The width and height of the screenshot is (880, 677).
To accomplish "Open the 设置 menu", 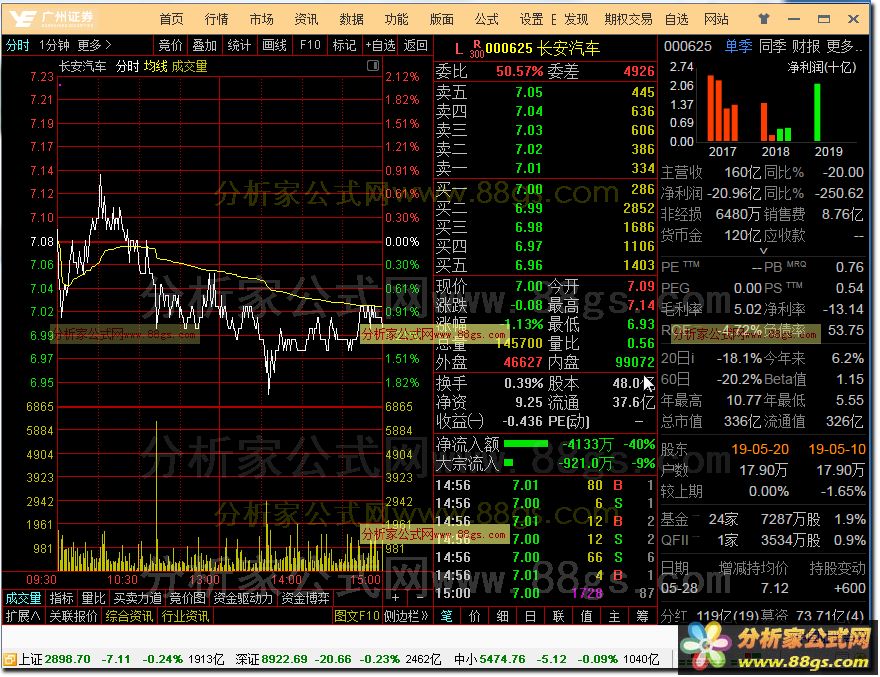I will [531, 19].
